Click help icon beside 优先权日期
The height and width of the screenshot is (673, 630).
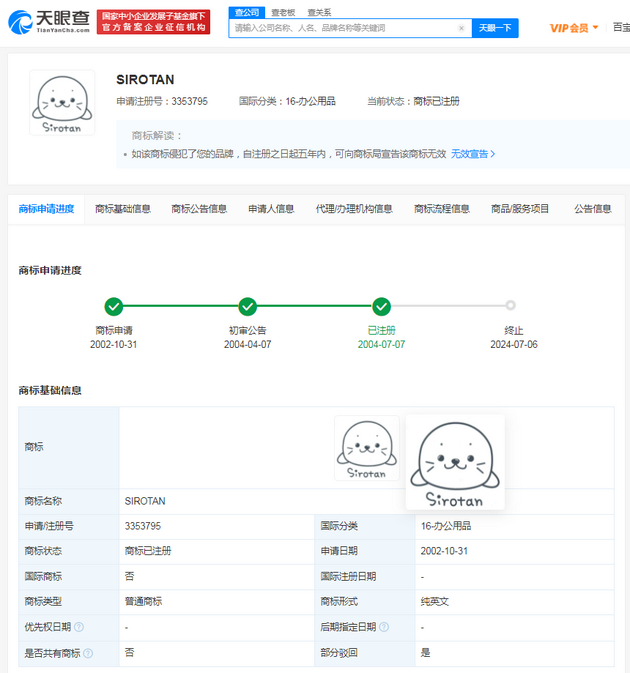click(x=79, y=627)
